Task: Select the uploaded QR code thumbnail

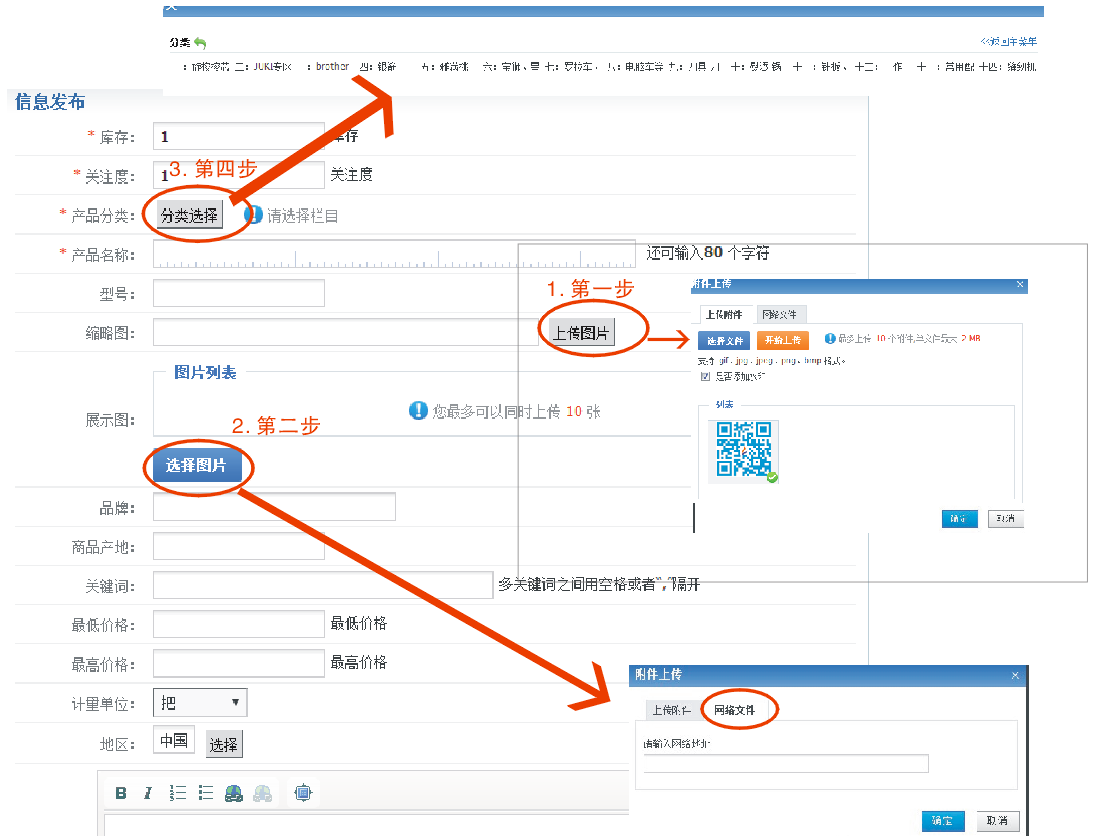Action: [744, 450]
